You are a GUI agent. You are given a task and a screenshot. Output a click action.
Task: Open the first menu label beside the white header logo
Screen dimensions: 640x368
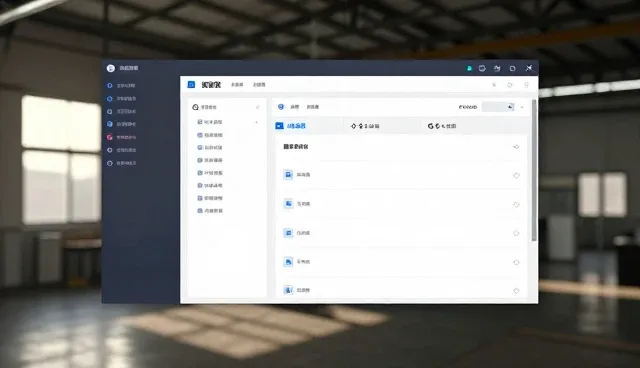[237, 85]
